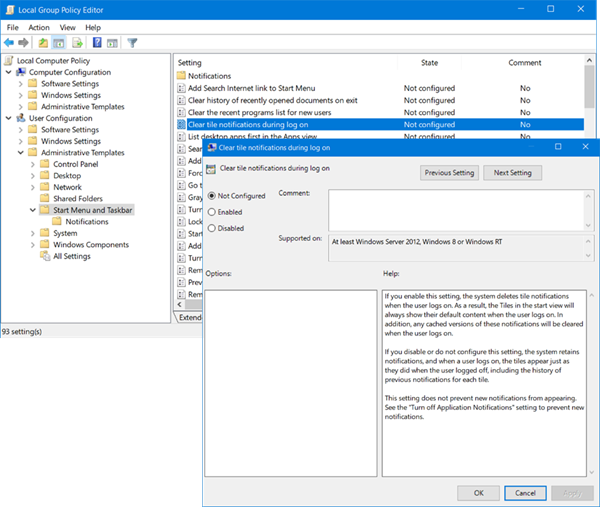This screenshot has height=507, width=600.
Task: Expand the Network node
Action: click(33, 187)
